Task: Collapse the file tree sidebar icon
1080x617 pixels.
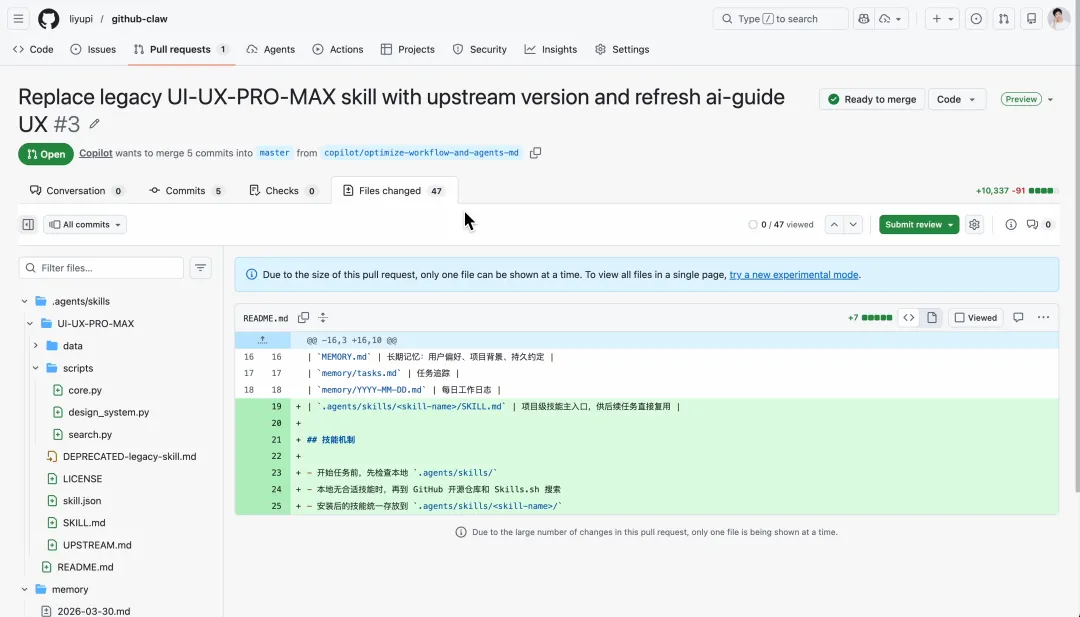Action: coord(28,225)
